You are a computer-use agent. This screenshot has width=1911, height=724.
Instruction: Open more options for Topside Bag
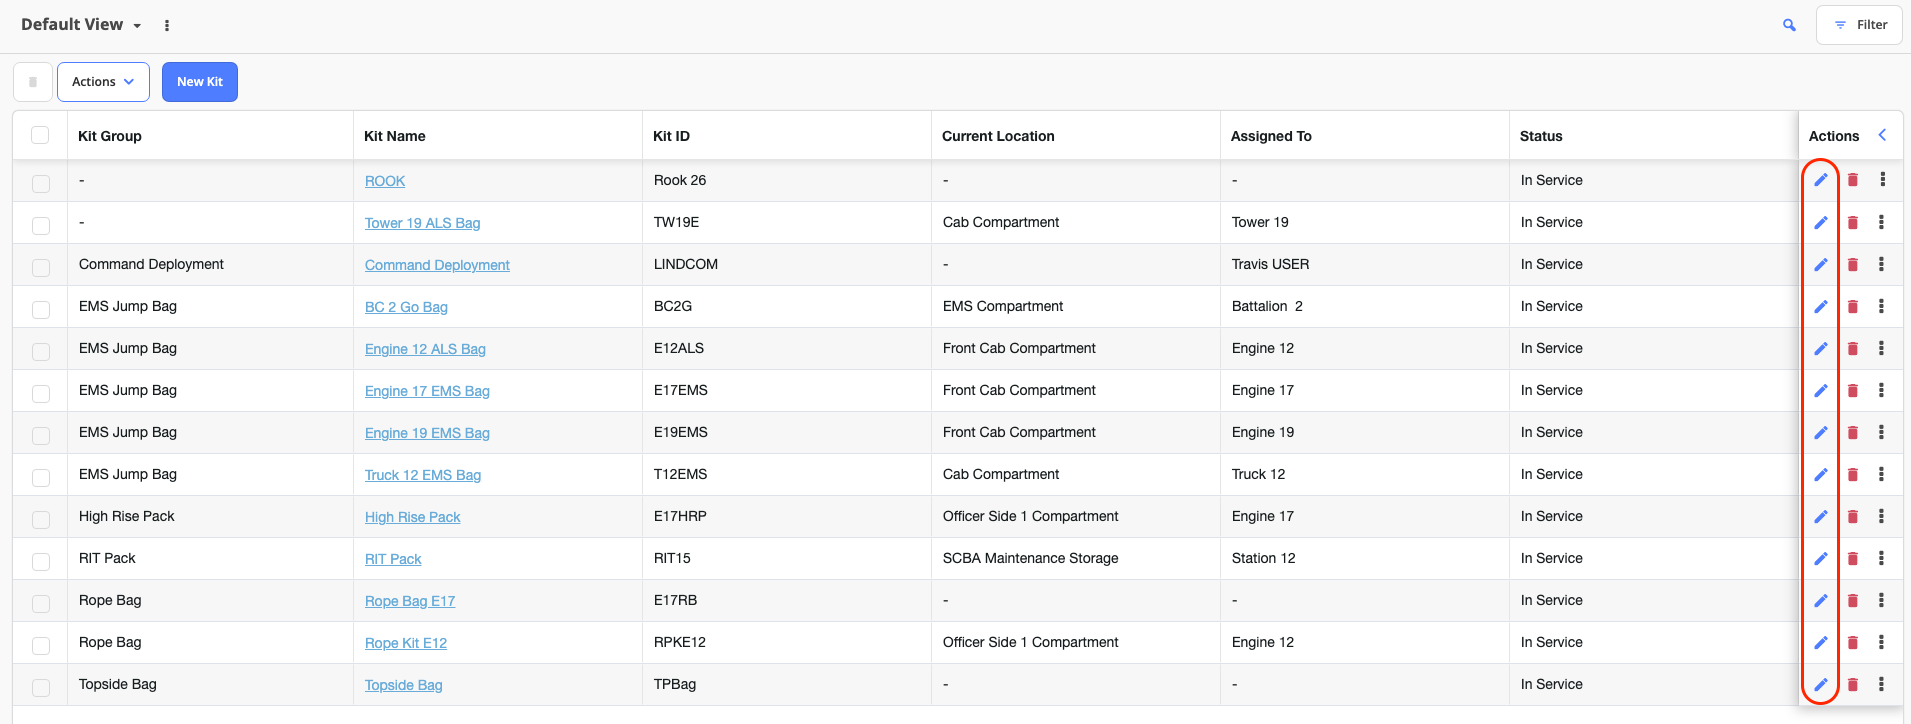tap(1881, 684)
